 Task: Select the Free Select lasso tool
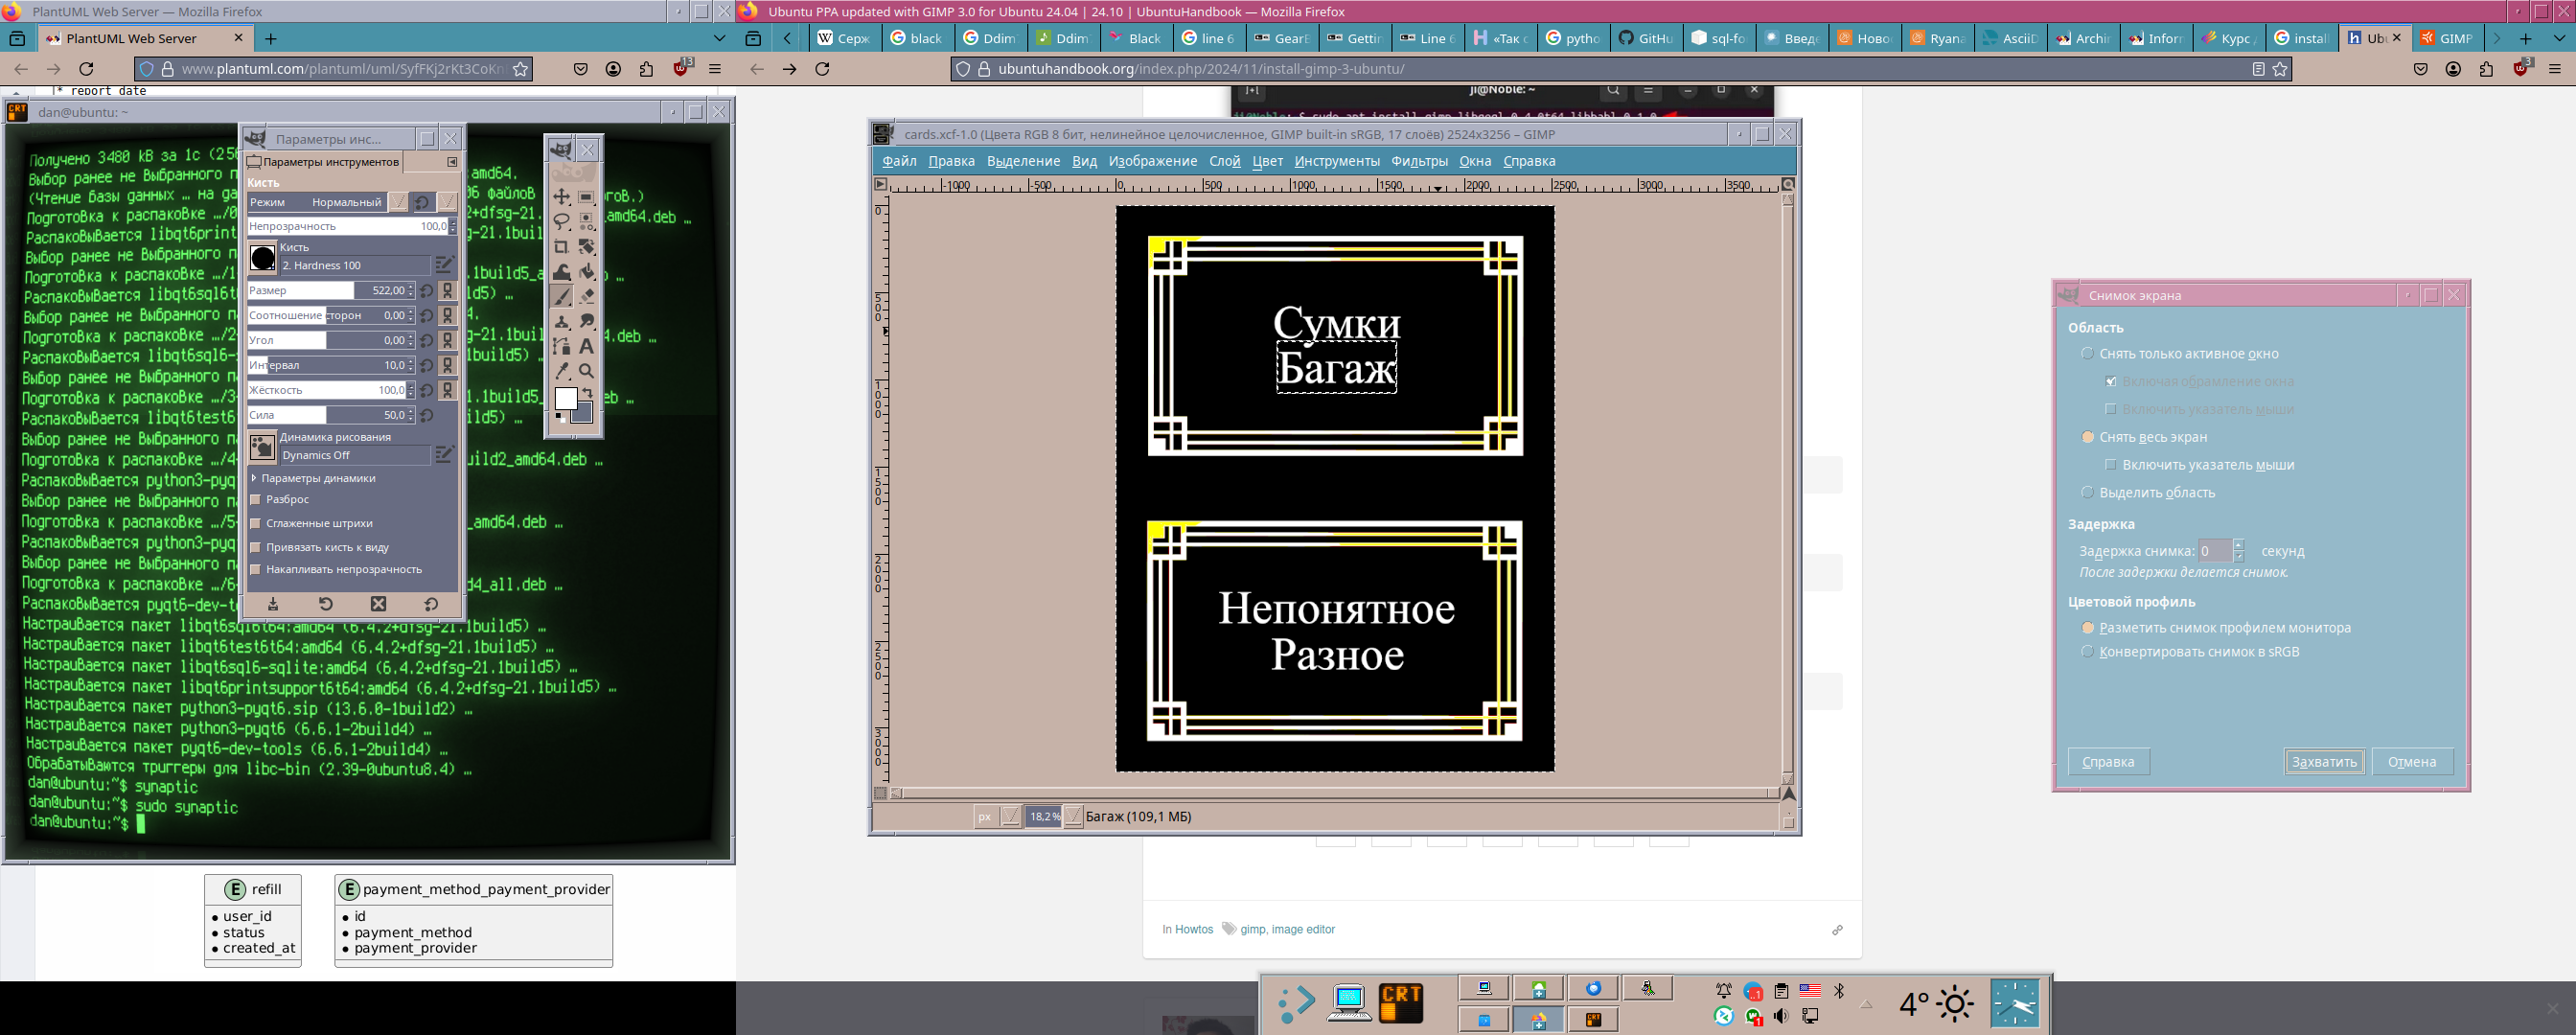pyautogui.click(x=562, y=222)
